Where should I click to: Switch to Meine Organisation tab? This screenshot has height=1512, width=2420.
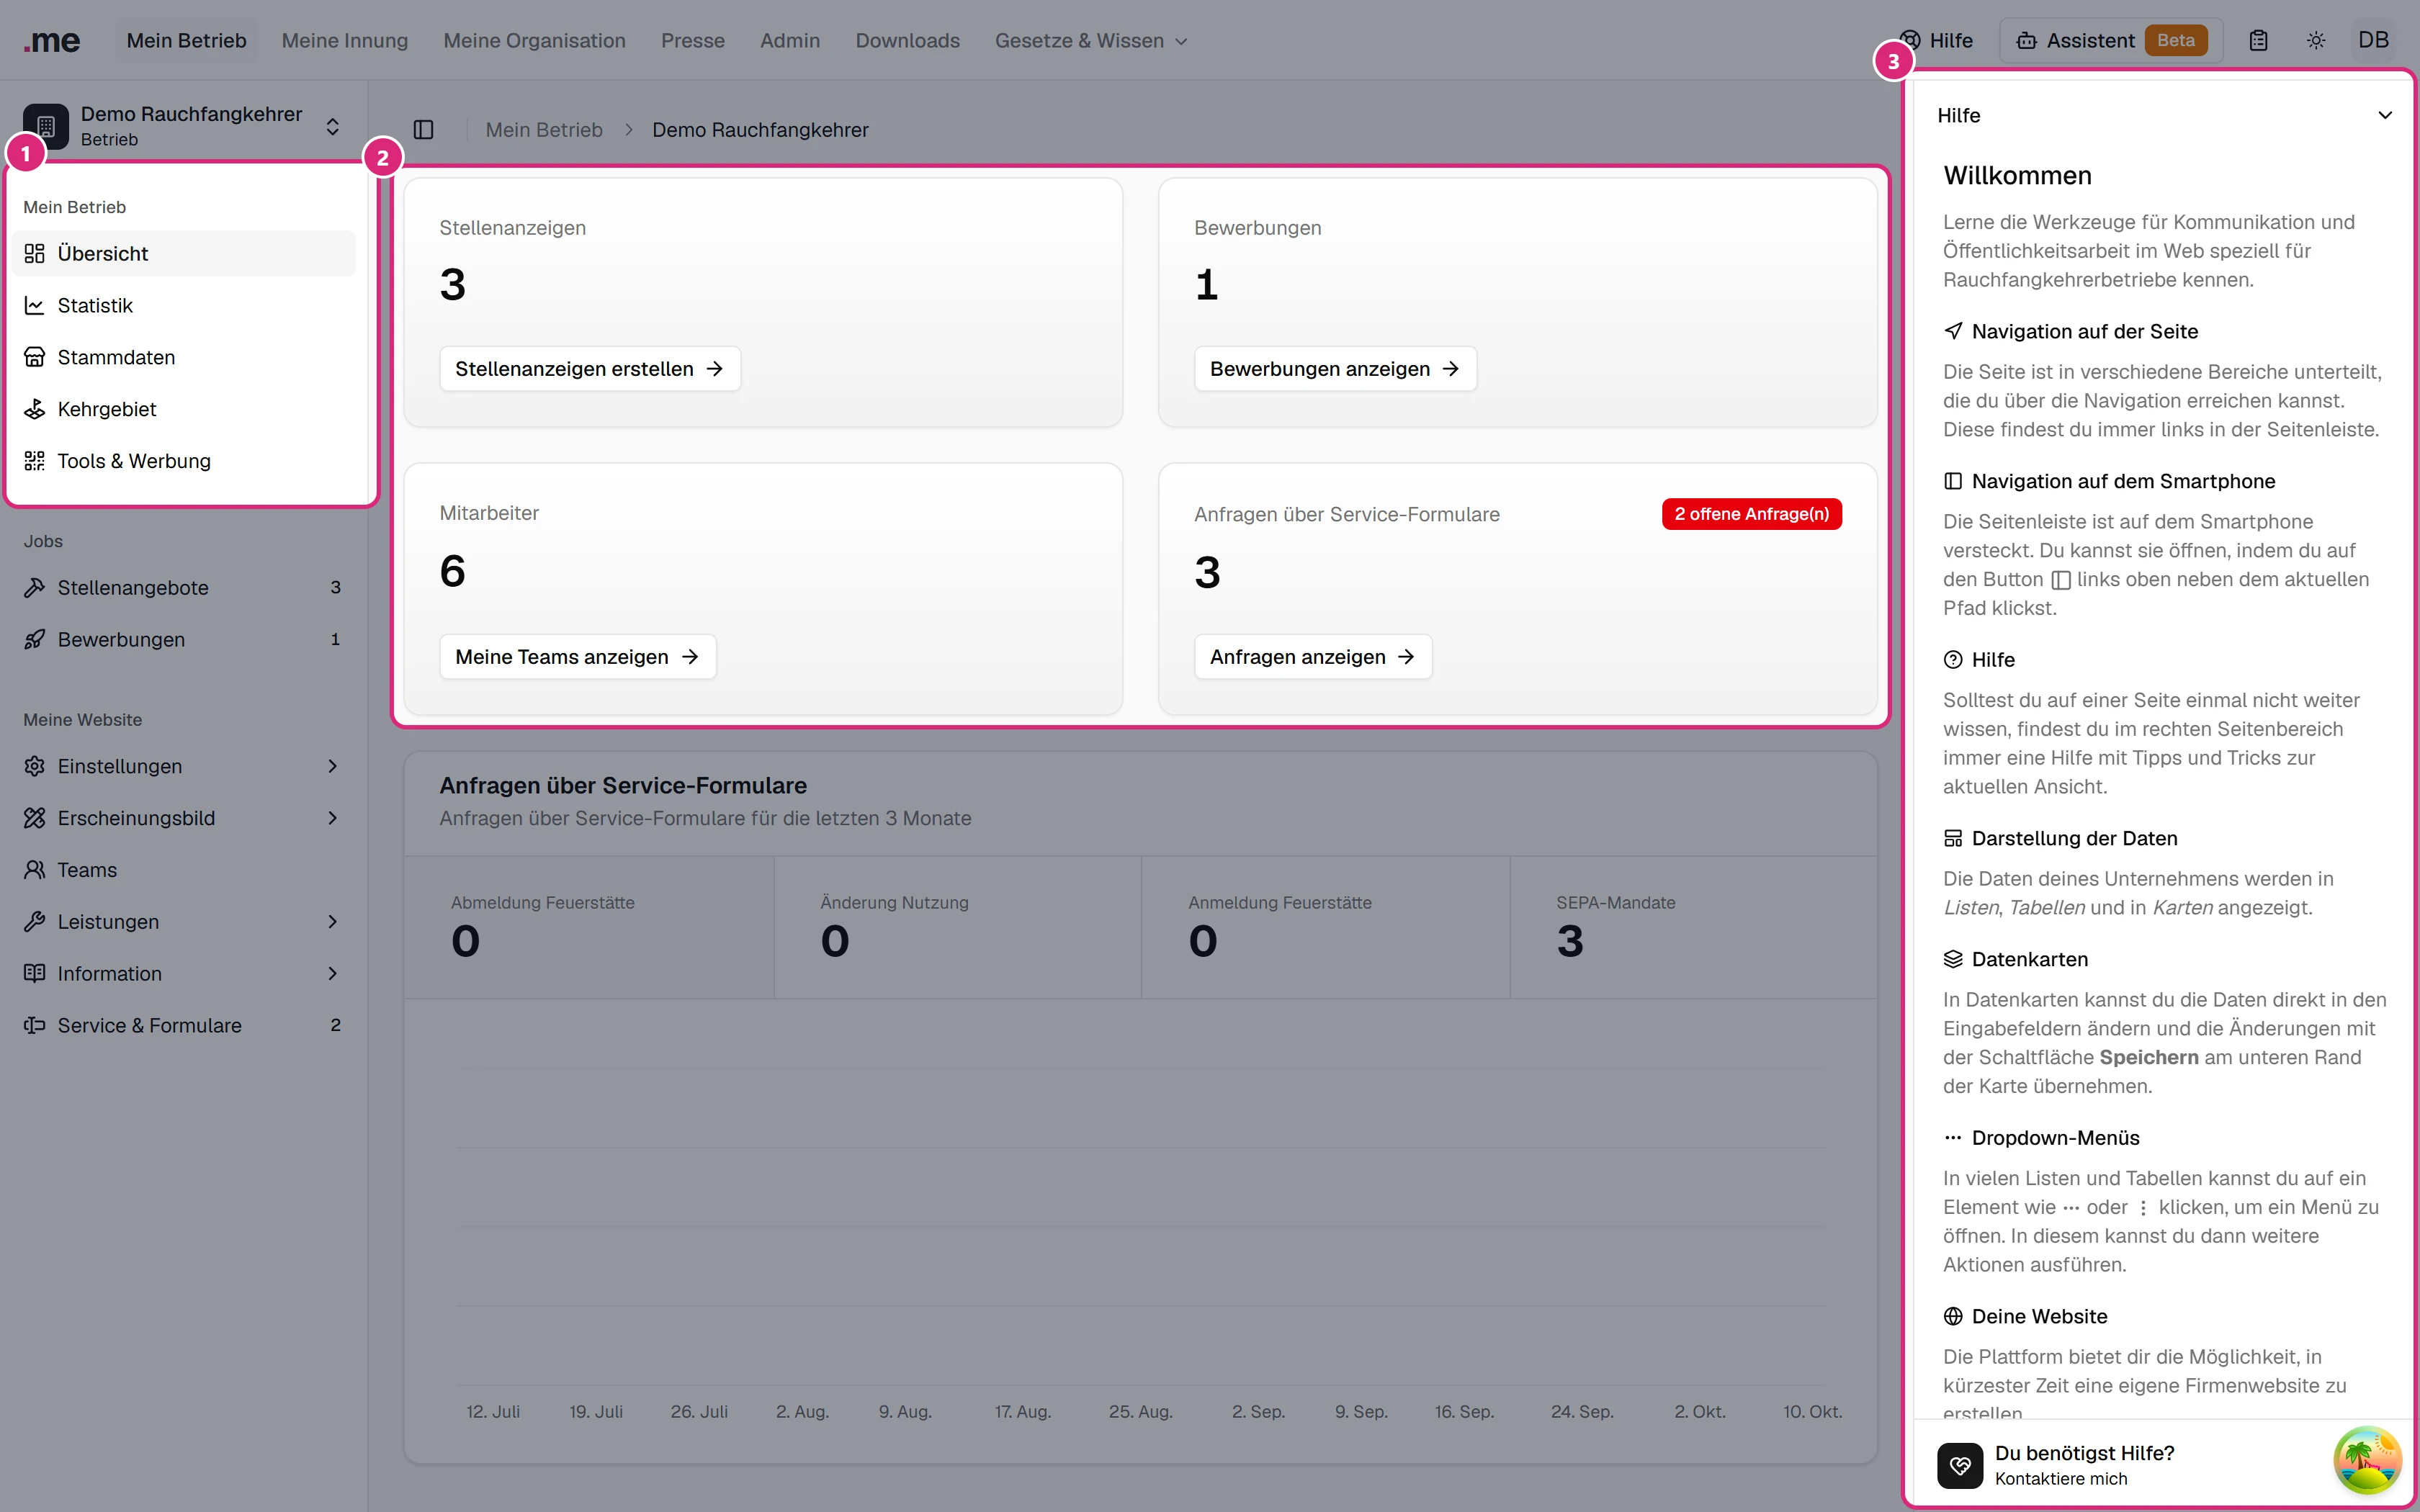(534, 41)
